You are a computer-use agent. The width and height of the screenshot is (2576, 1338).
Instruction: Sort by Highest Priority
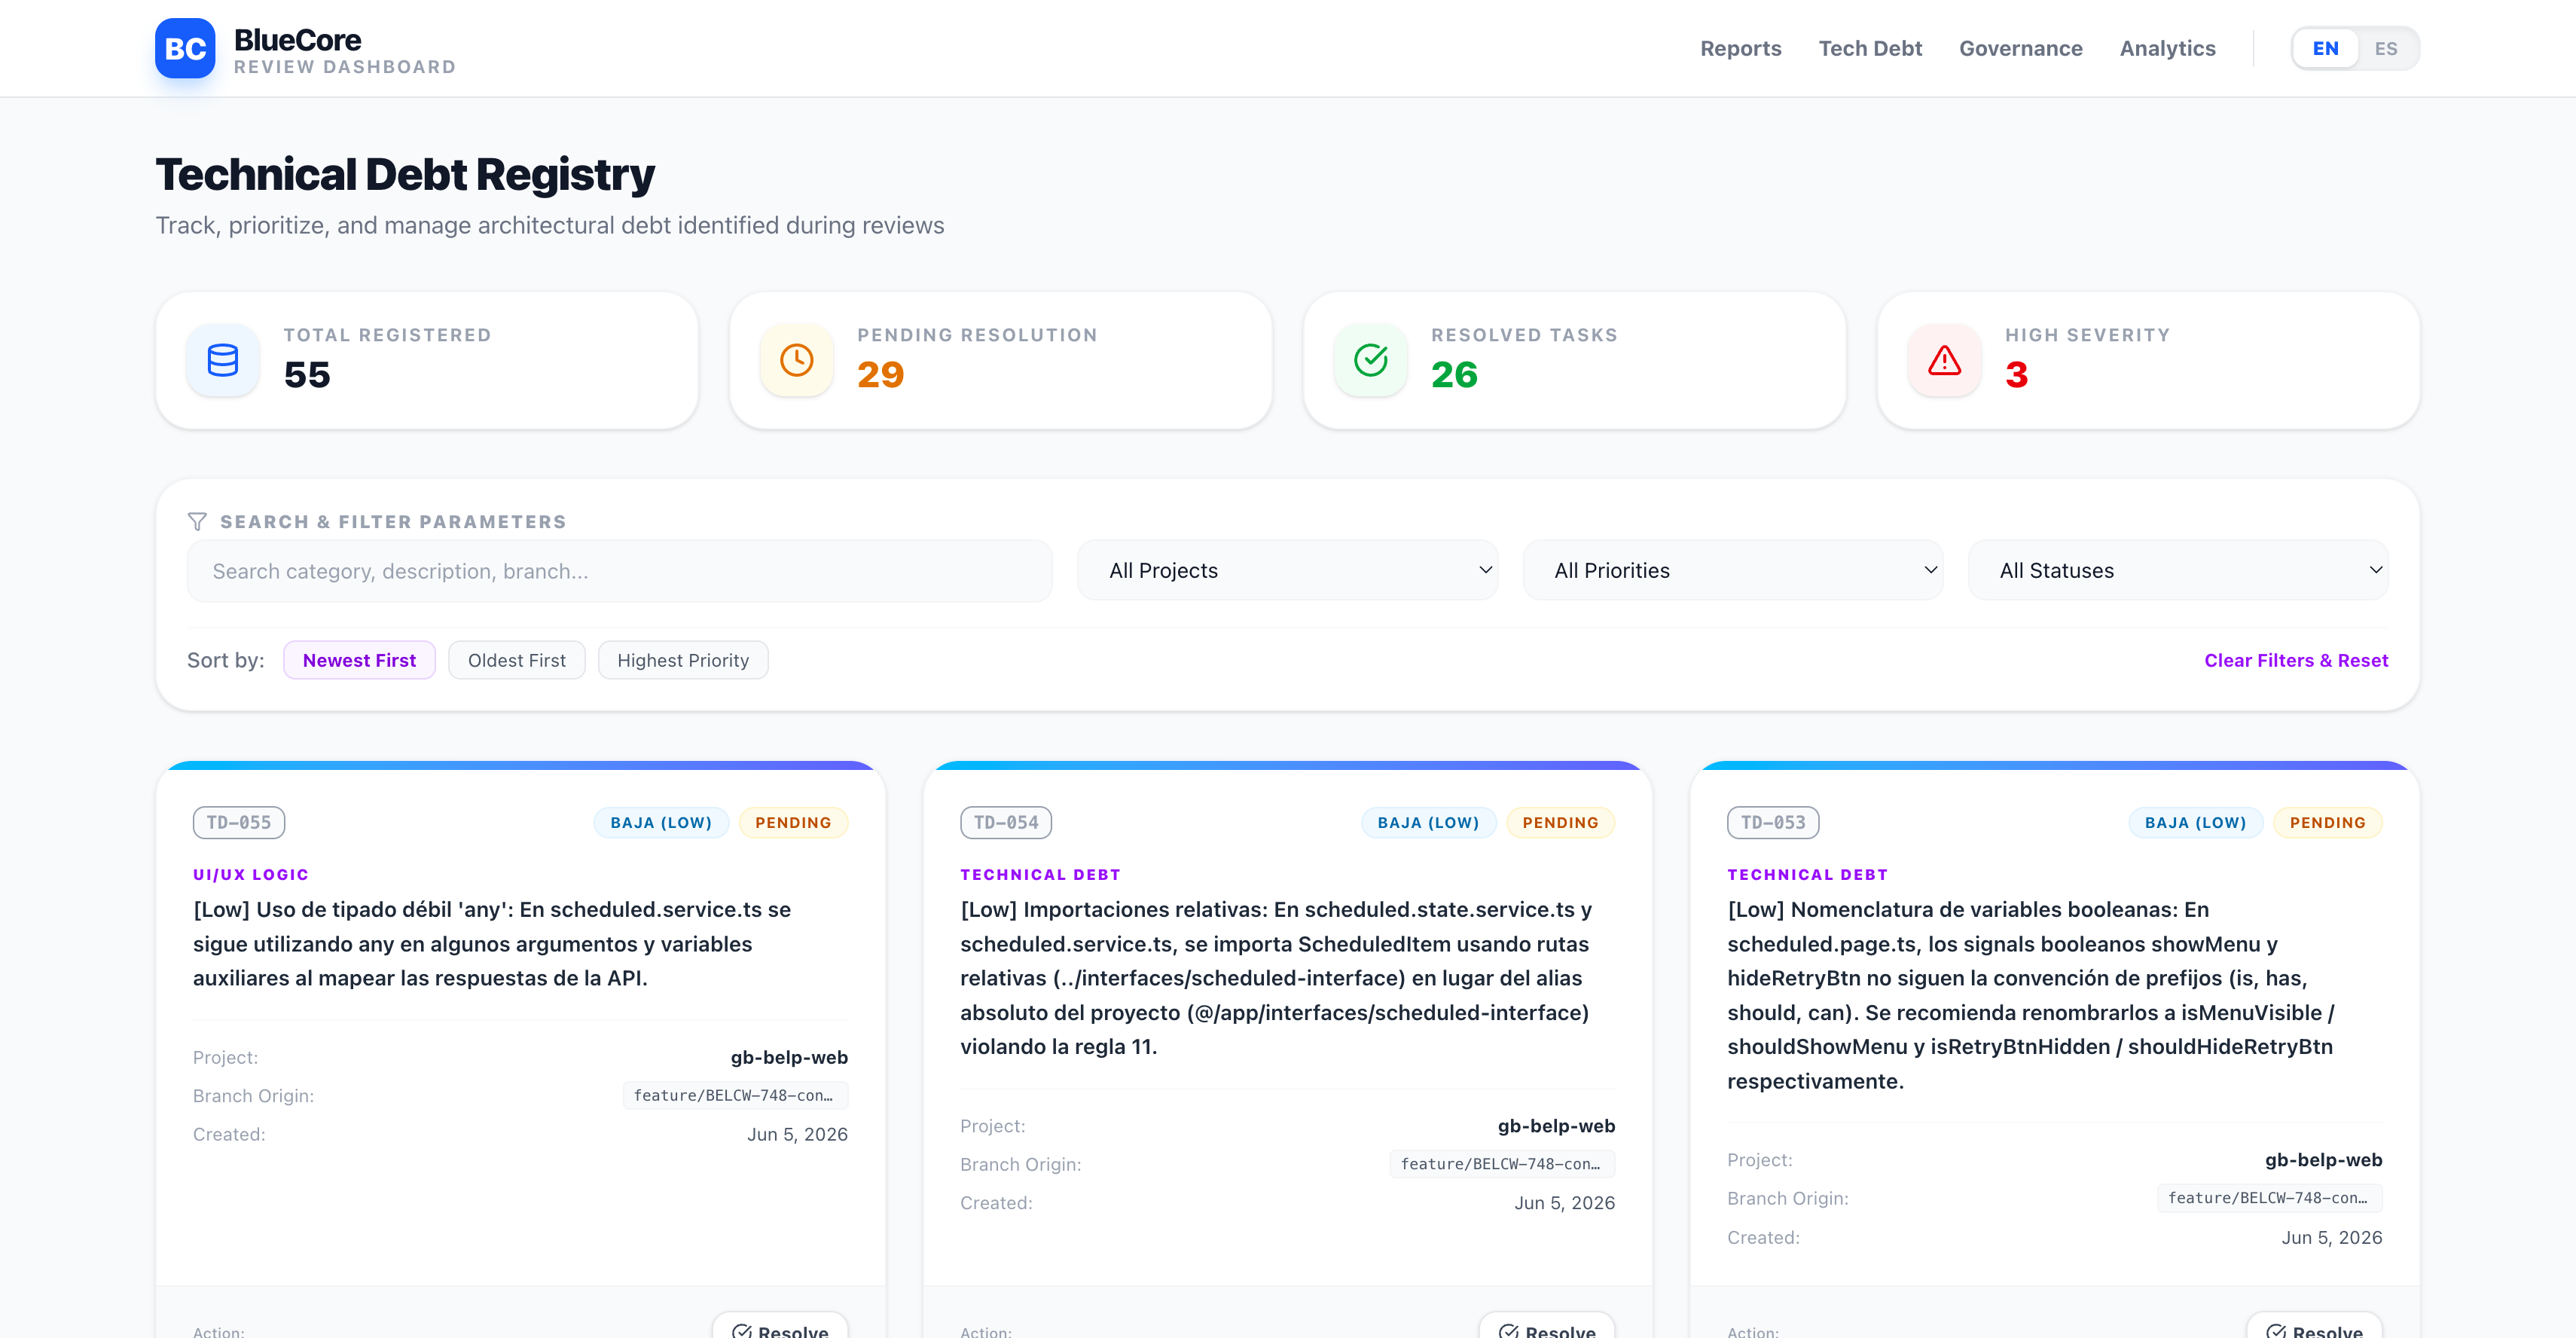click(683, 660)
